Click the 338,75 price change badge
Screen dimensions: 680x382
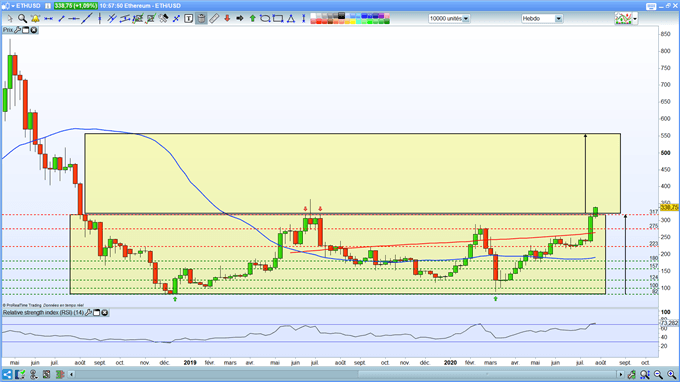coord(75,6)
